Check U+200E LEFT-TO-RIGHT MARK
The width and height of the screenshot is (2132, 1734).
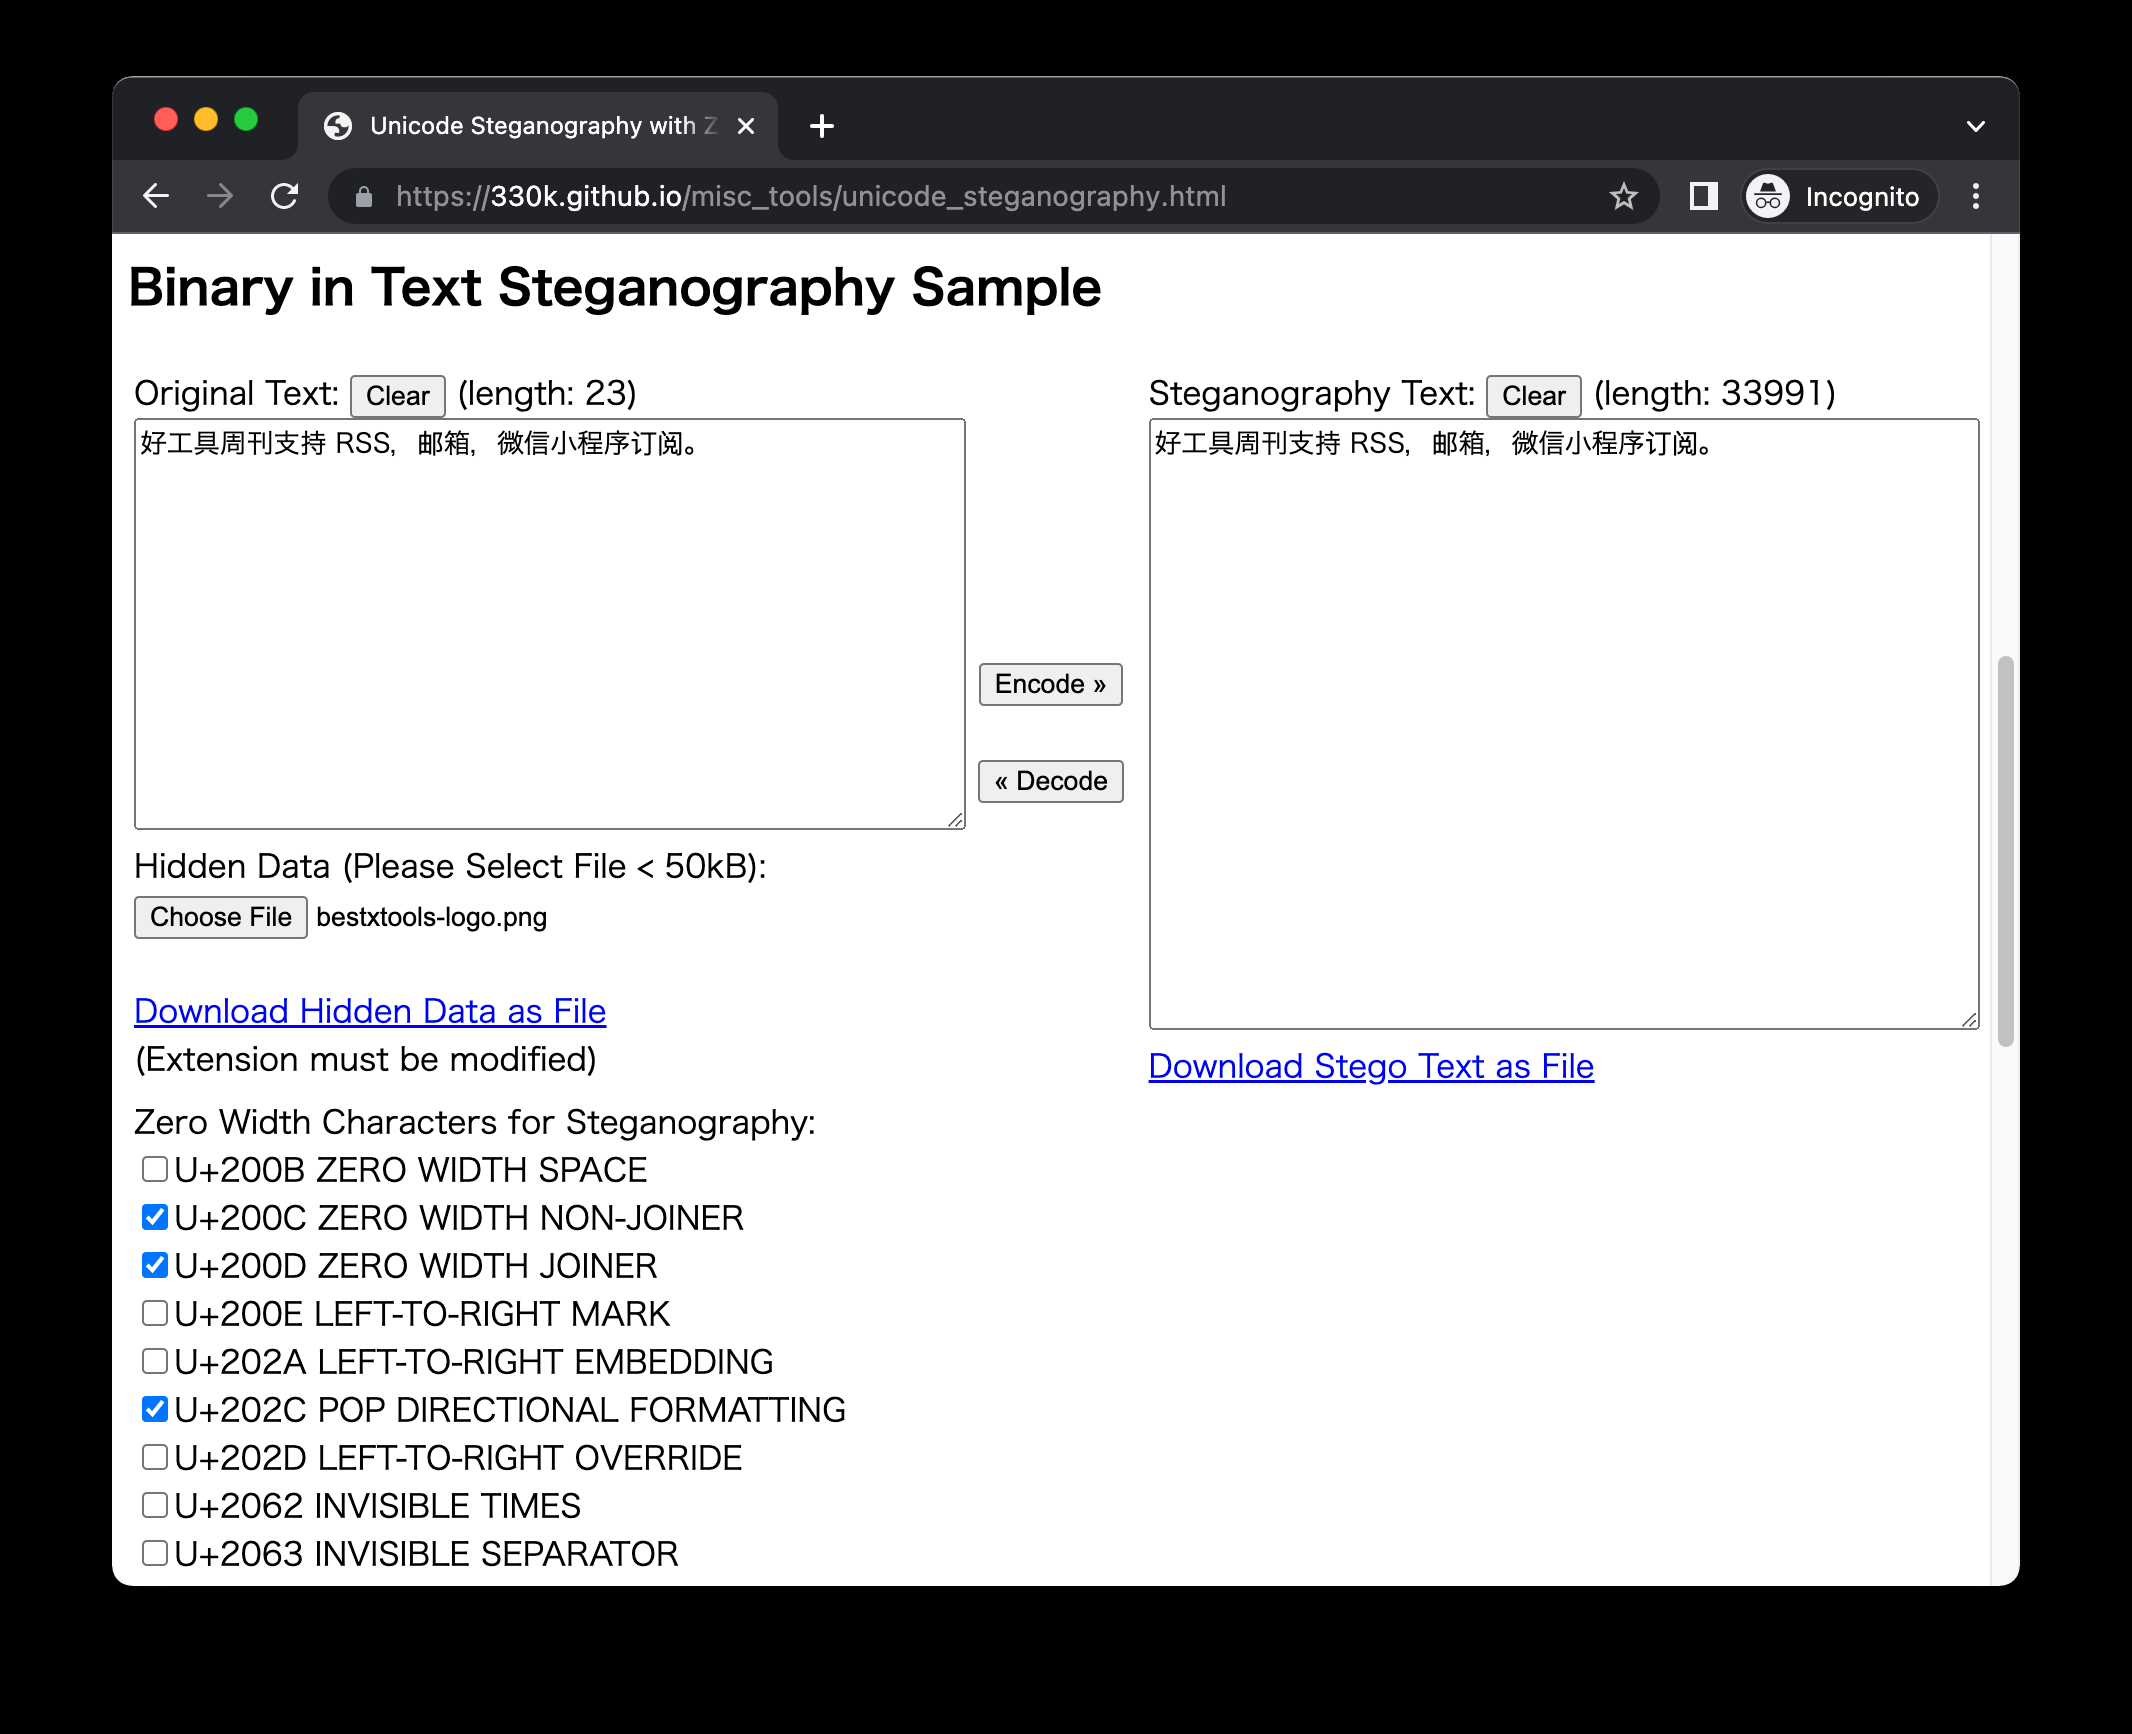point(155,1313)
